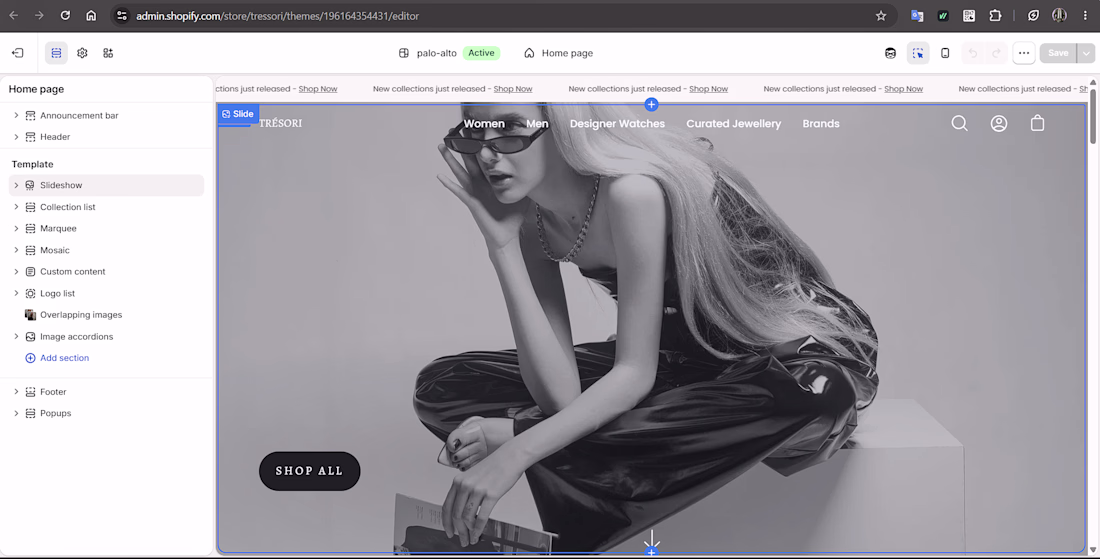Expand the Footer section chevron
The image size is (1100, 559).
(x=16, y=391)
